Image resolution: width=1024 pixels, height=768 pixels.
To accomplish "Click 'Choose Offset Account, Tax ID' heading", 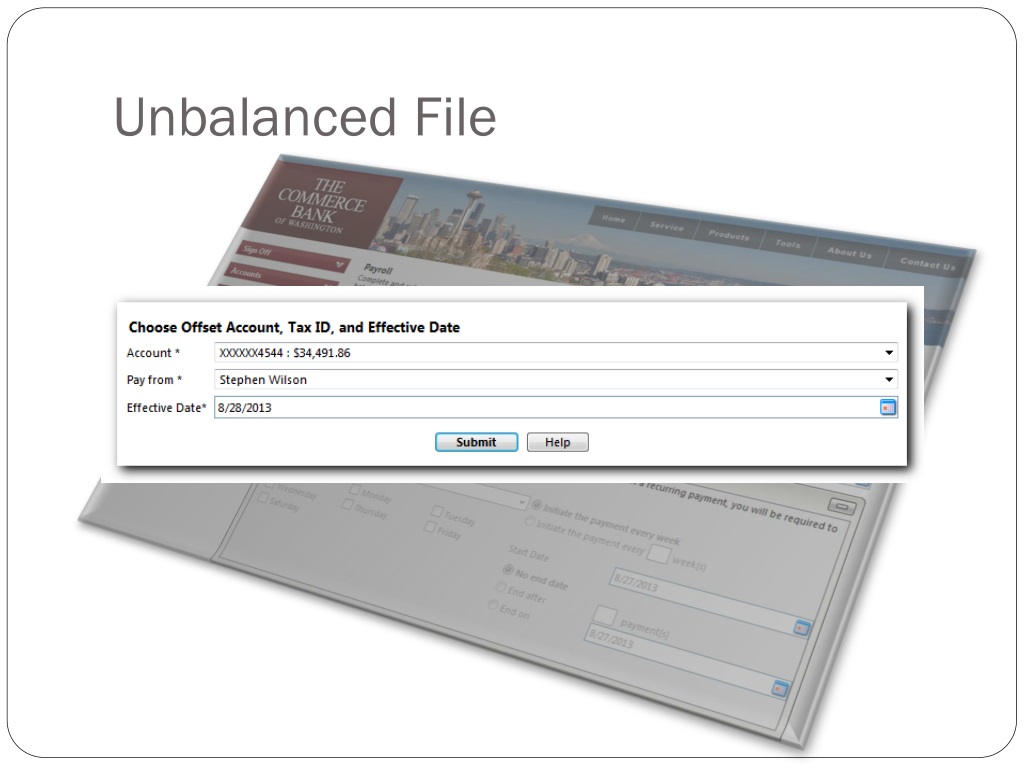I will pyautogui.click(x=294, y=327).
